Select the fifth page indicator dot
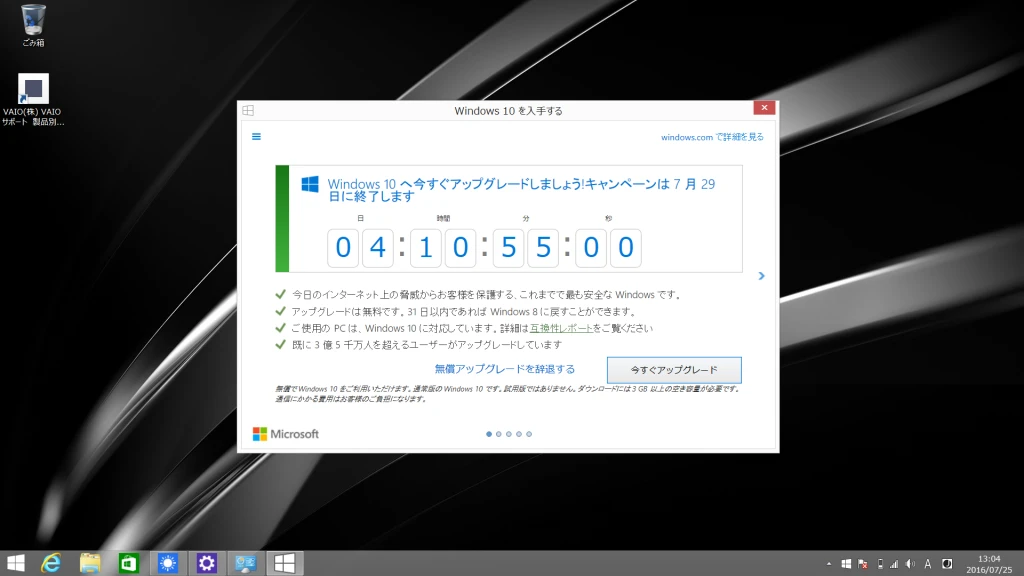 pyautogui.click(x=529, y=434)
